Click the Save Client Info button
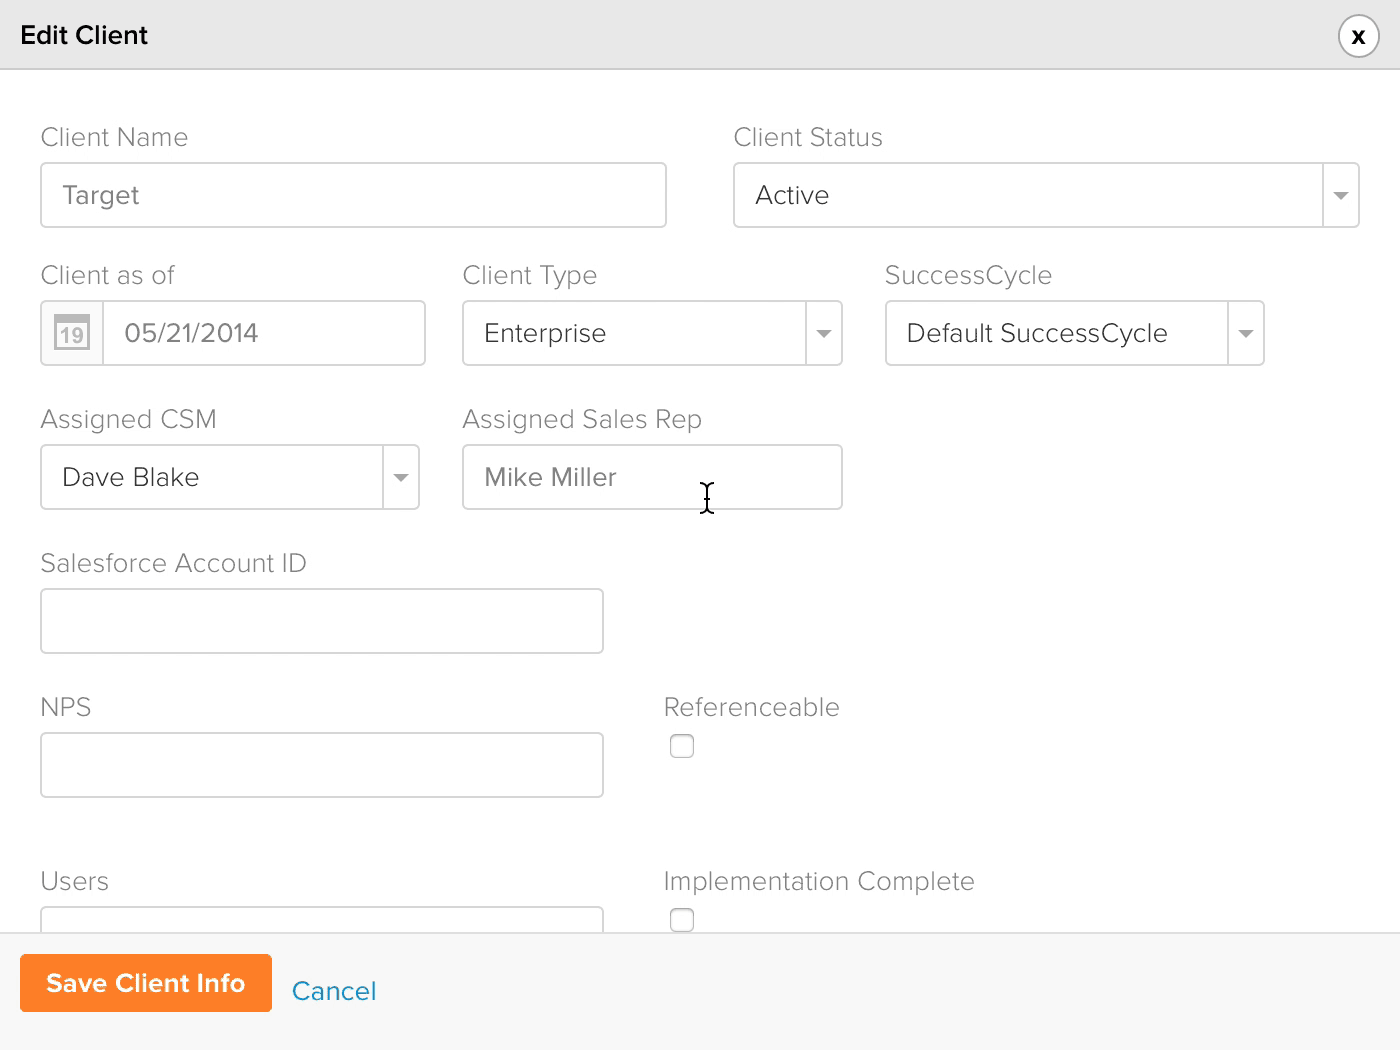 (146, 983)
